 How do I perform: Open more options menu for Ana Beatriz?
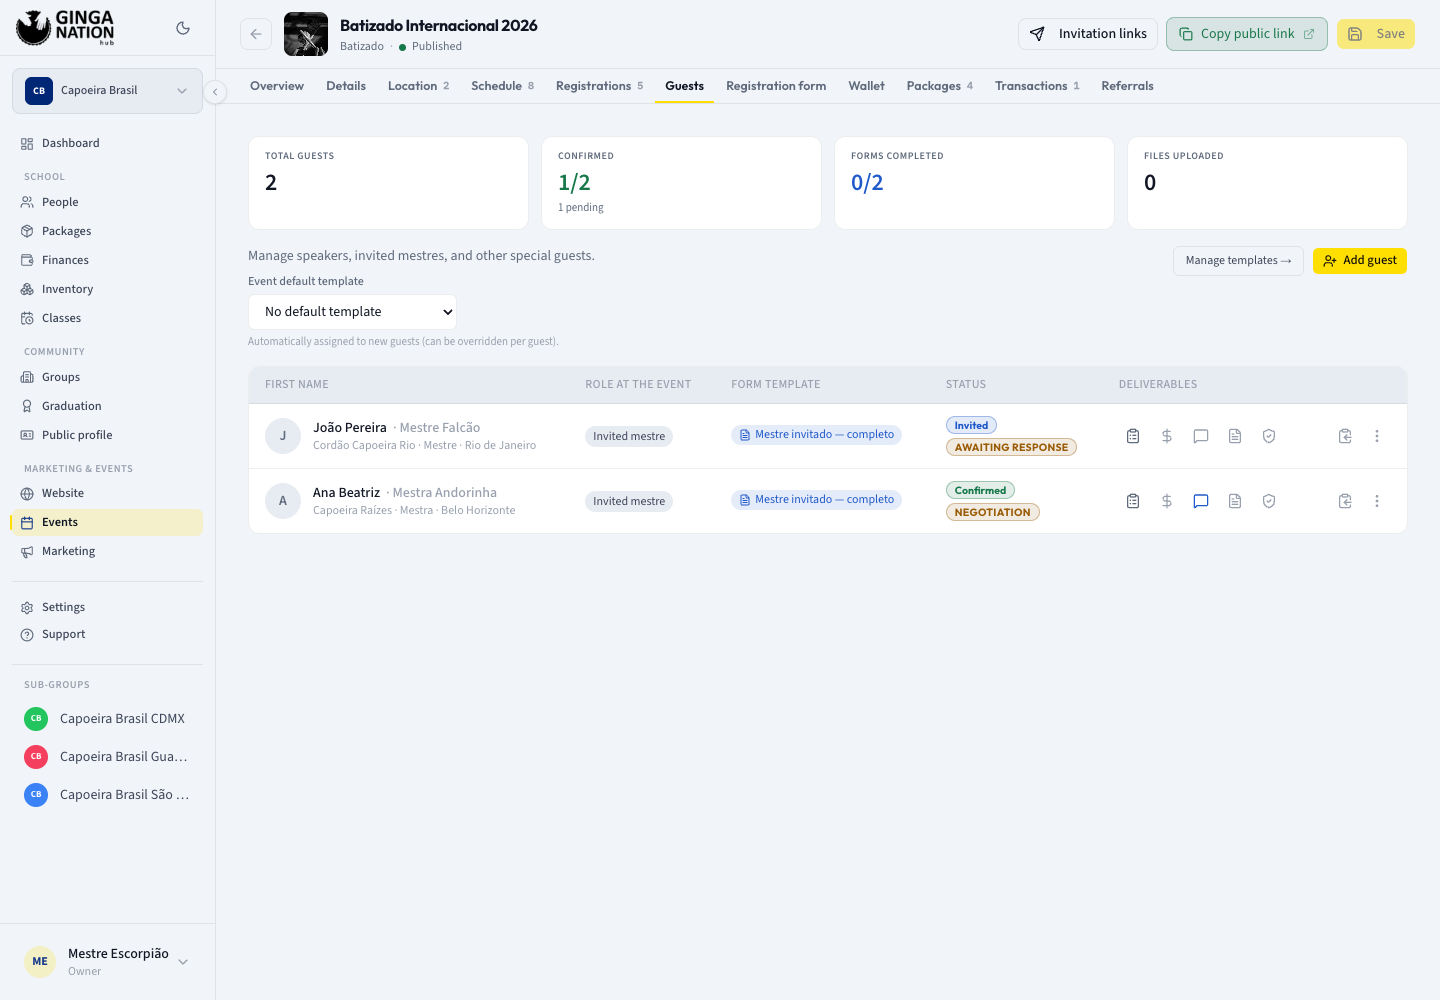tap(1377, 501)
